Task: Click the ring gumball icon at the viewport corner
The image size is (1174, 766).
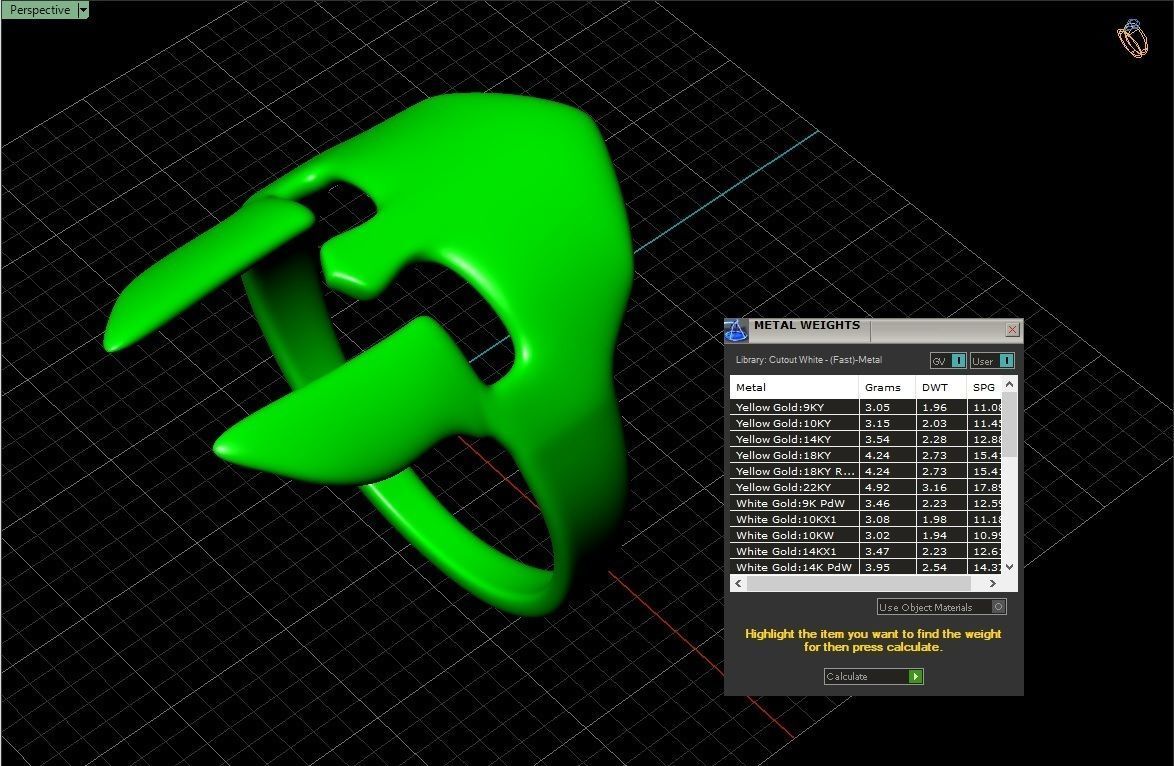Action: coord(1133,38)
